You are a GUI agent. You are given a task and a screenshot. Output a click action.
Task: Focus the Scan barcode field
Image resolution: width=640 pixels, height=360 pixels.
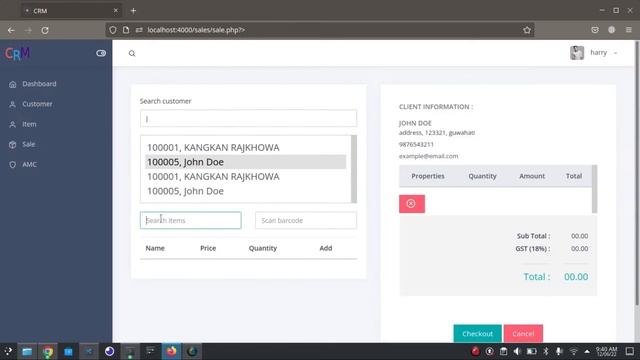point(306,220)
